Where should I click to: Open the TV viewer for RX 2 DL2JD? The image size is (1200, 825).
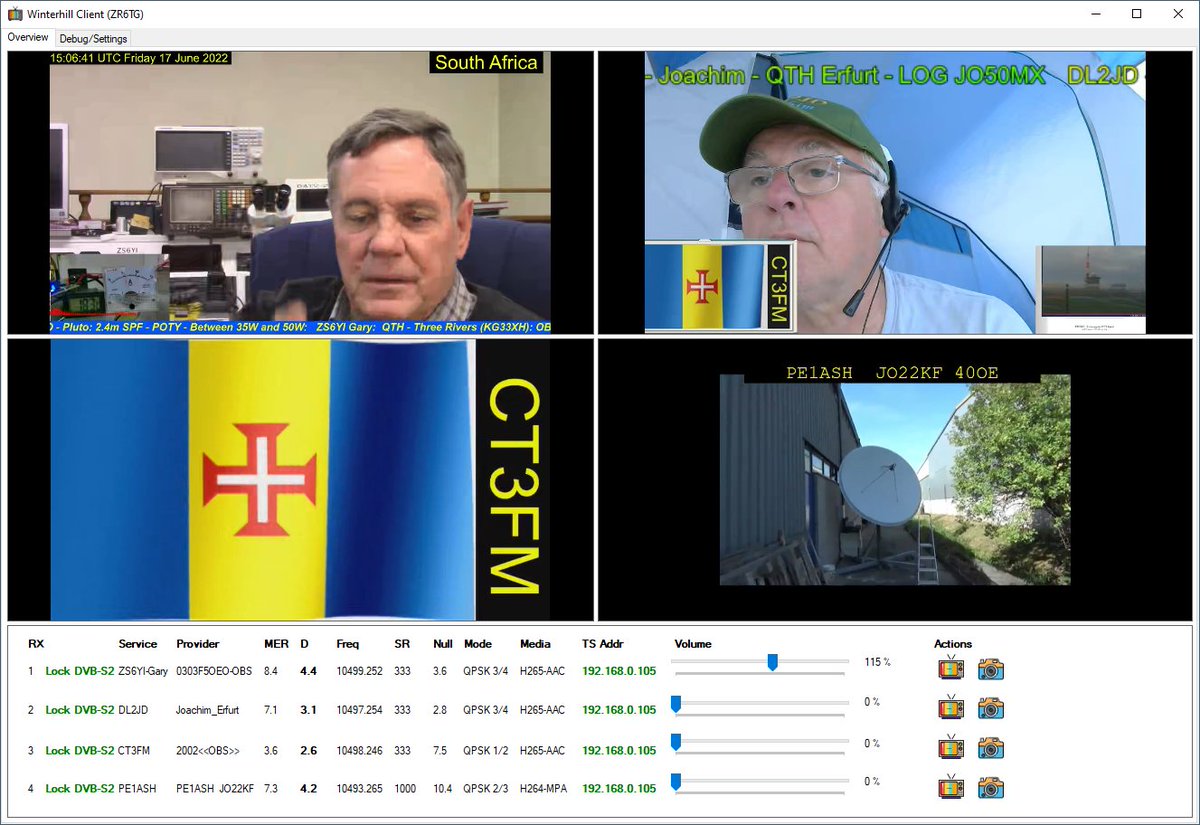950,707
